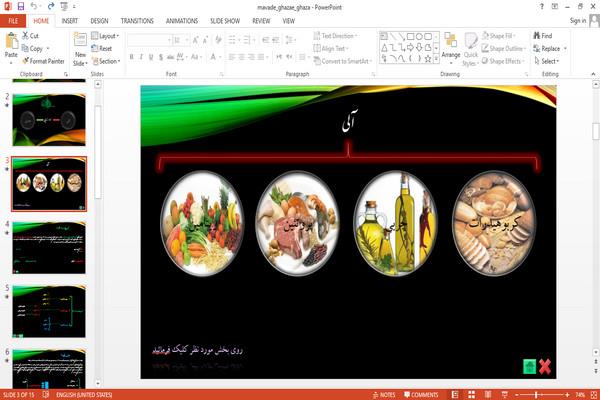Center the text alignment

(241, 57)
